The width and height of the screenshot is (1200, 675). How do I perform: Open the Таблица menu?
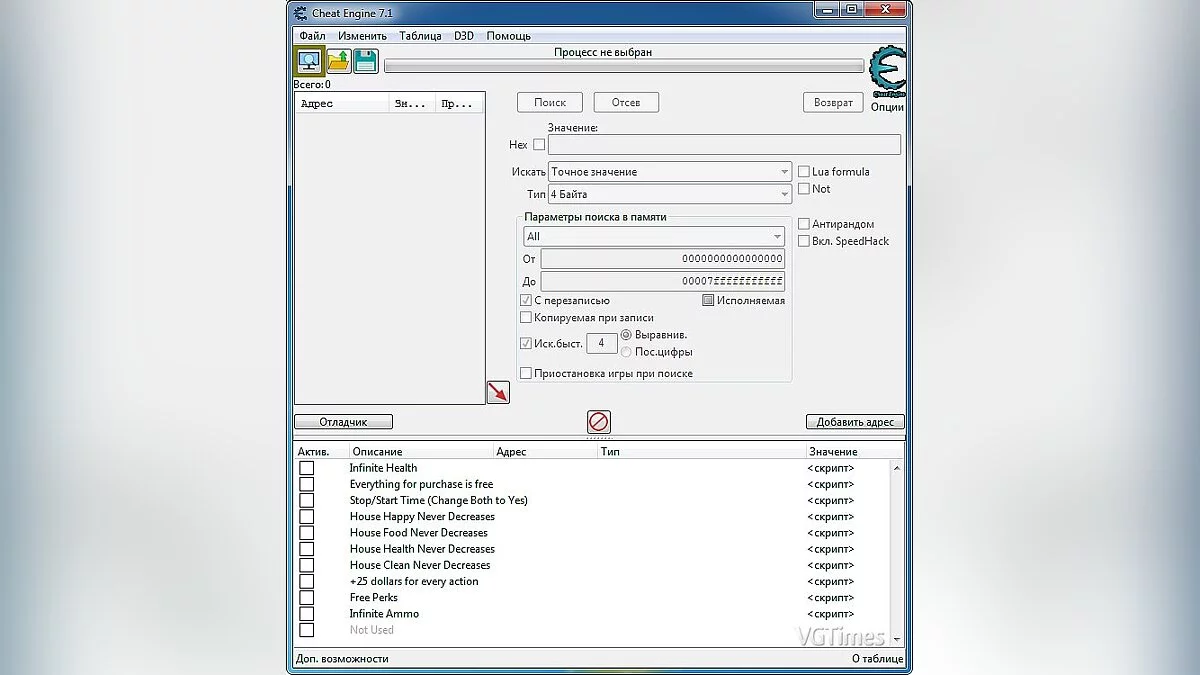pos(420,35)
